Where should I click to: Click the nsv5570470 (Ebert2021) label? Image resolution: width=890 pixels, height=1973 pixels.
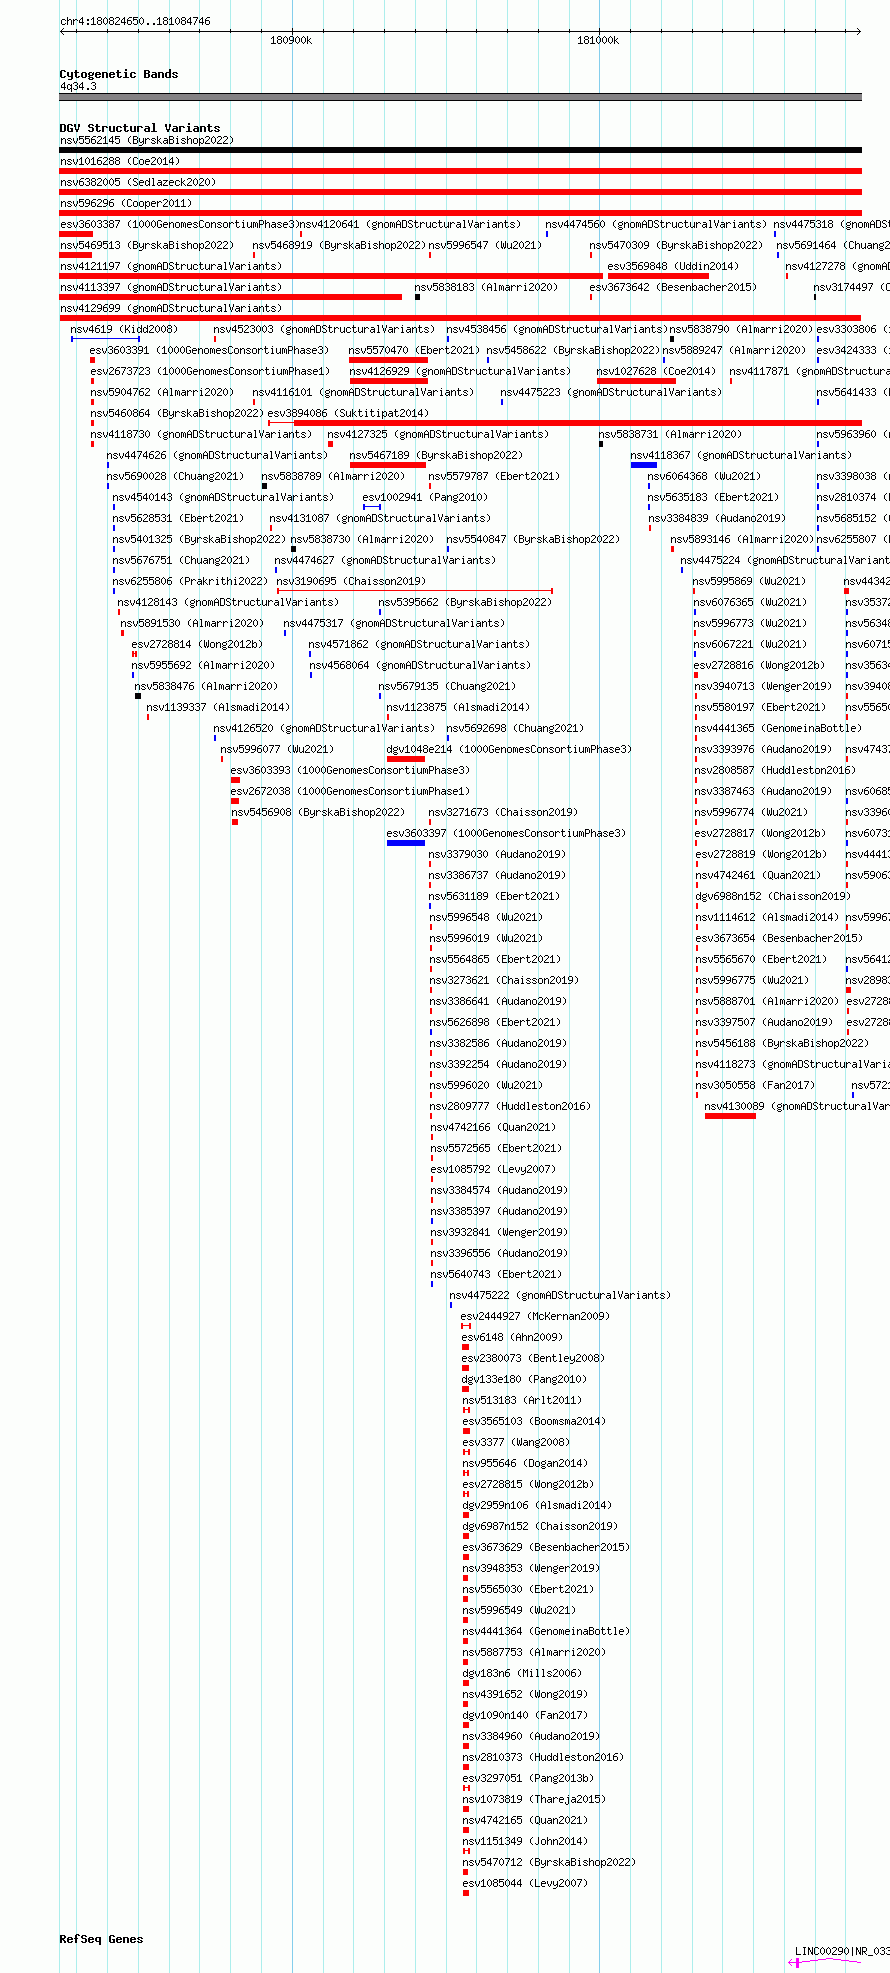point(414,350)
